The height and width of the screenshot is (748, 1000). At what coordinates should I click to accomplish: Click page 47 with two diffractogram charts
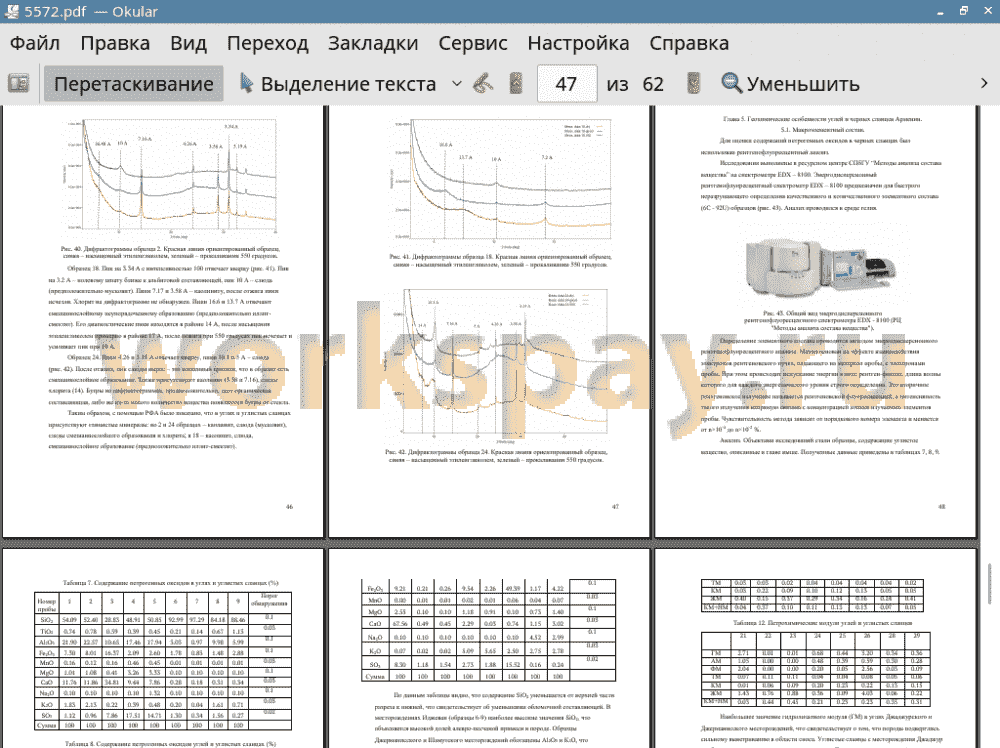coord(489,321)
